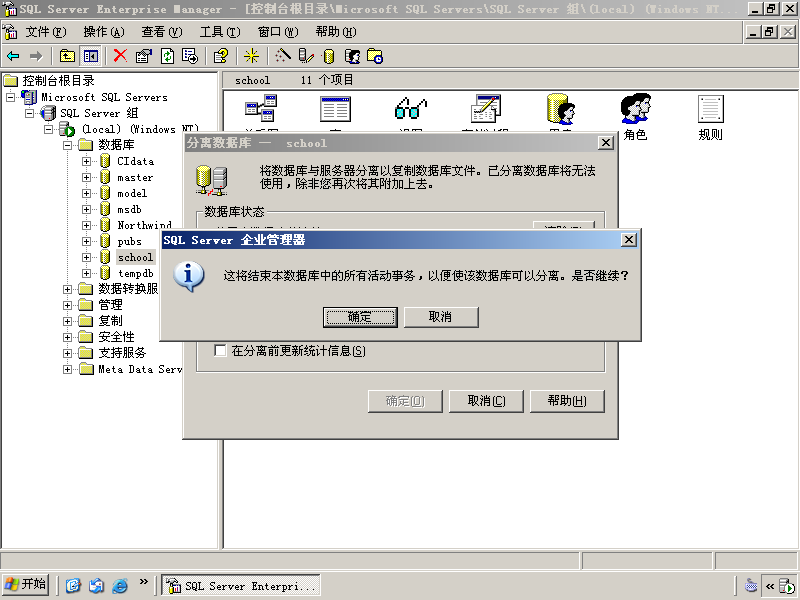Click the yellow New star toolbar icon
Screen dimensions: 800x600
coord(251,56)
